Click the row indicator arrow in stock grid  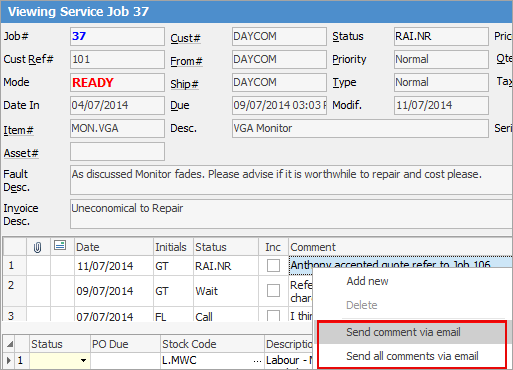tap(9, 360)
